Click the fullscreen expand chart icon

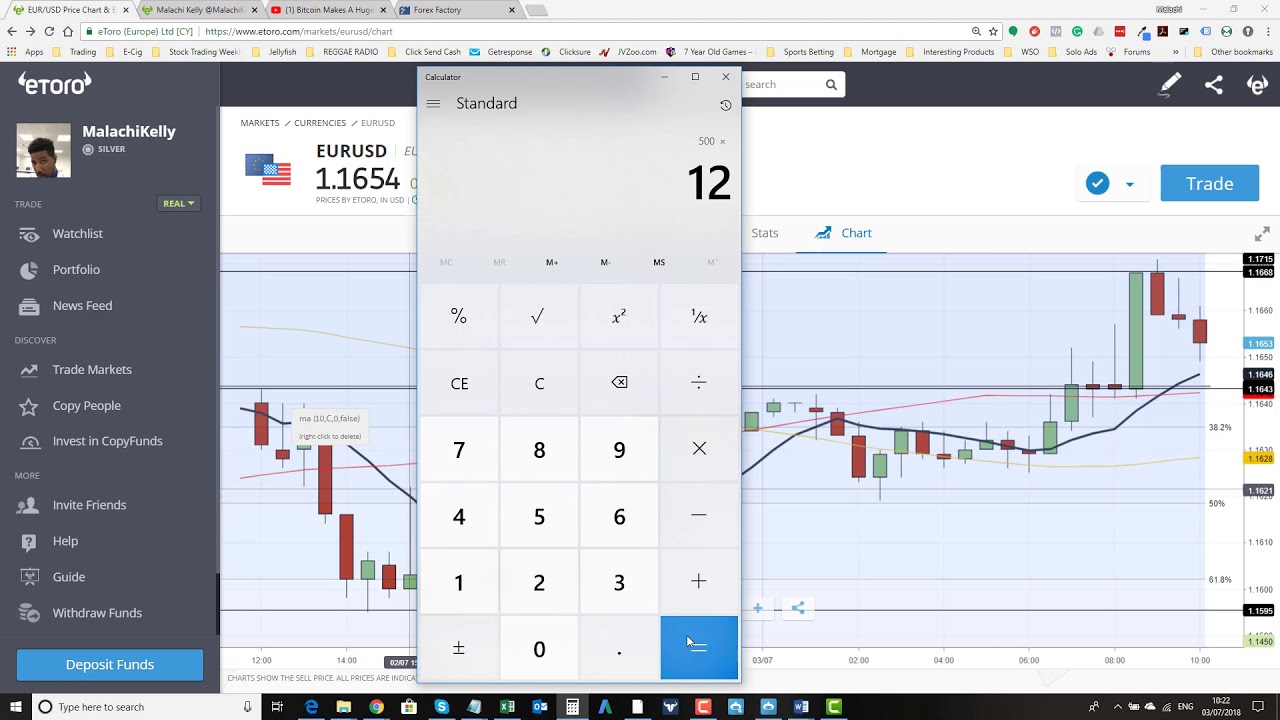pyautogui.click(x=1262, y=234)
